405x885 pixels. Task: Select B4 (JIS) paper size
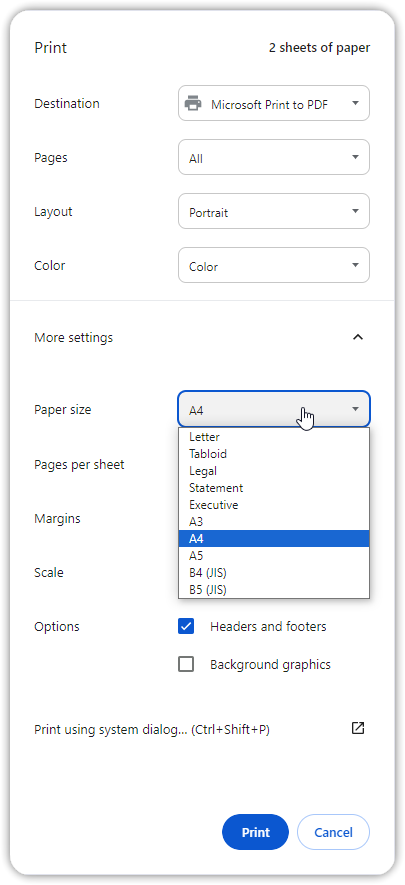pyautogui.click(x=274, y=572)
